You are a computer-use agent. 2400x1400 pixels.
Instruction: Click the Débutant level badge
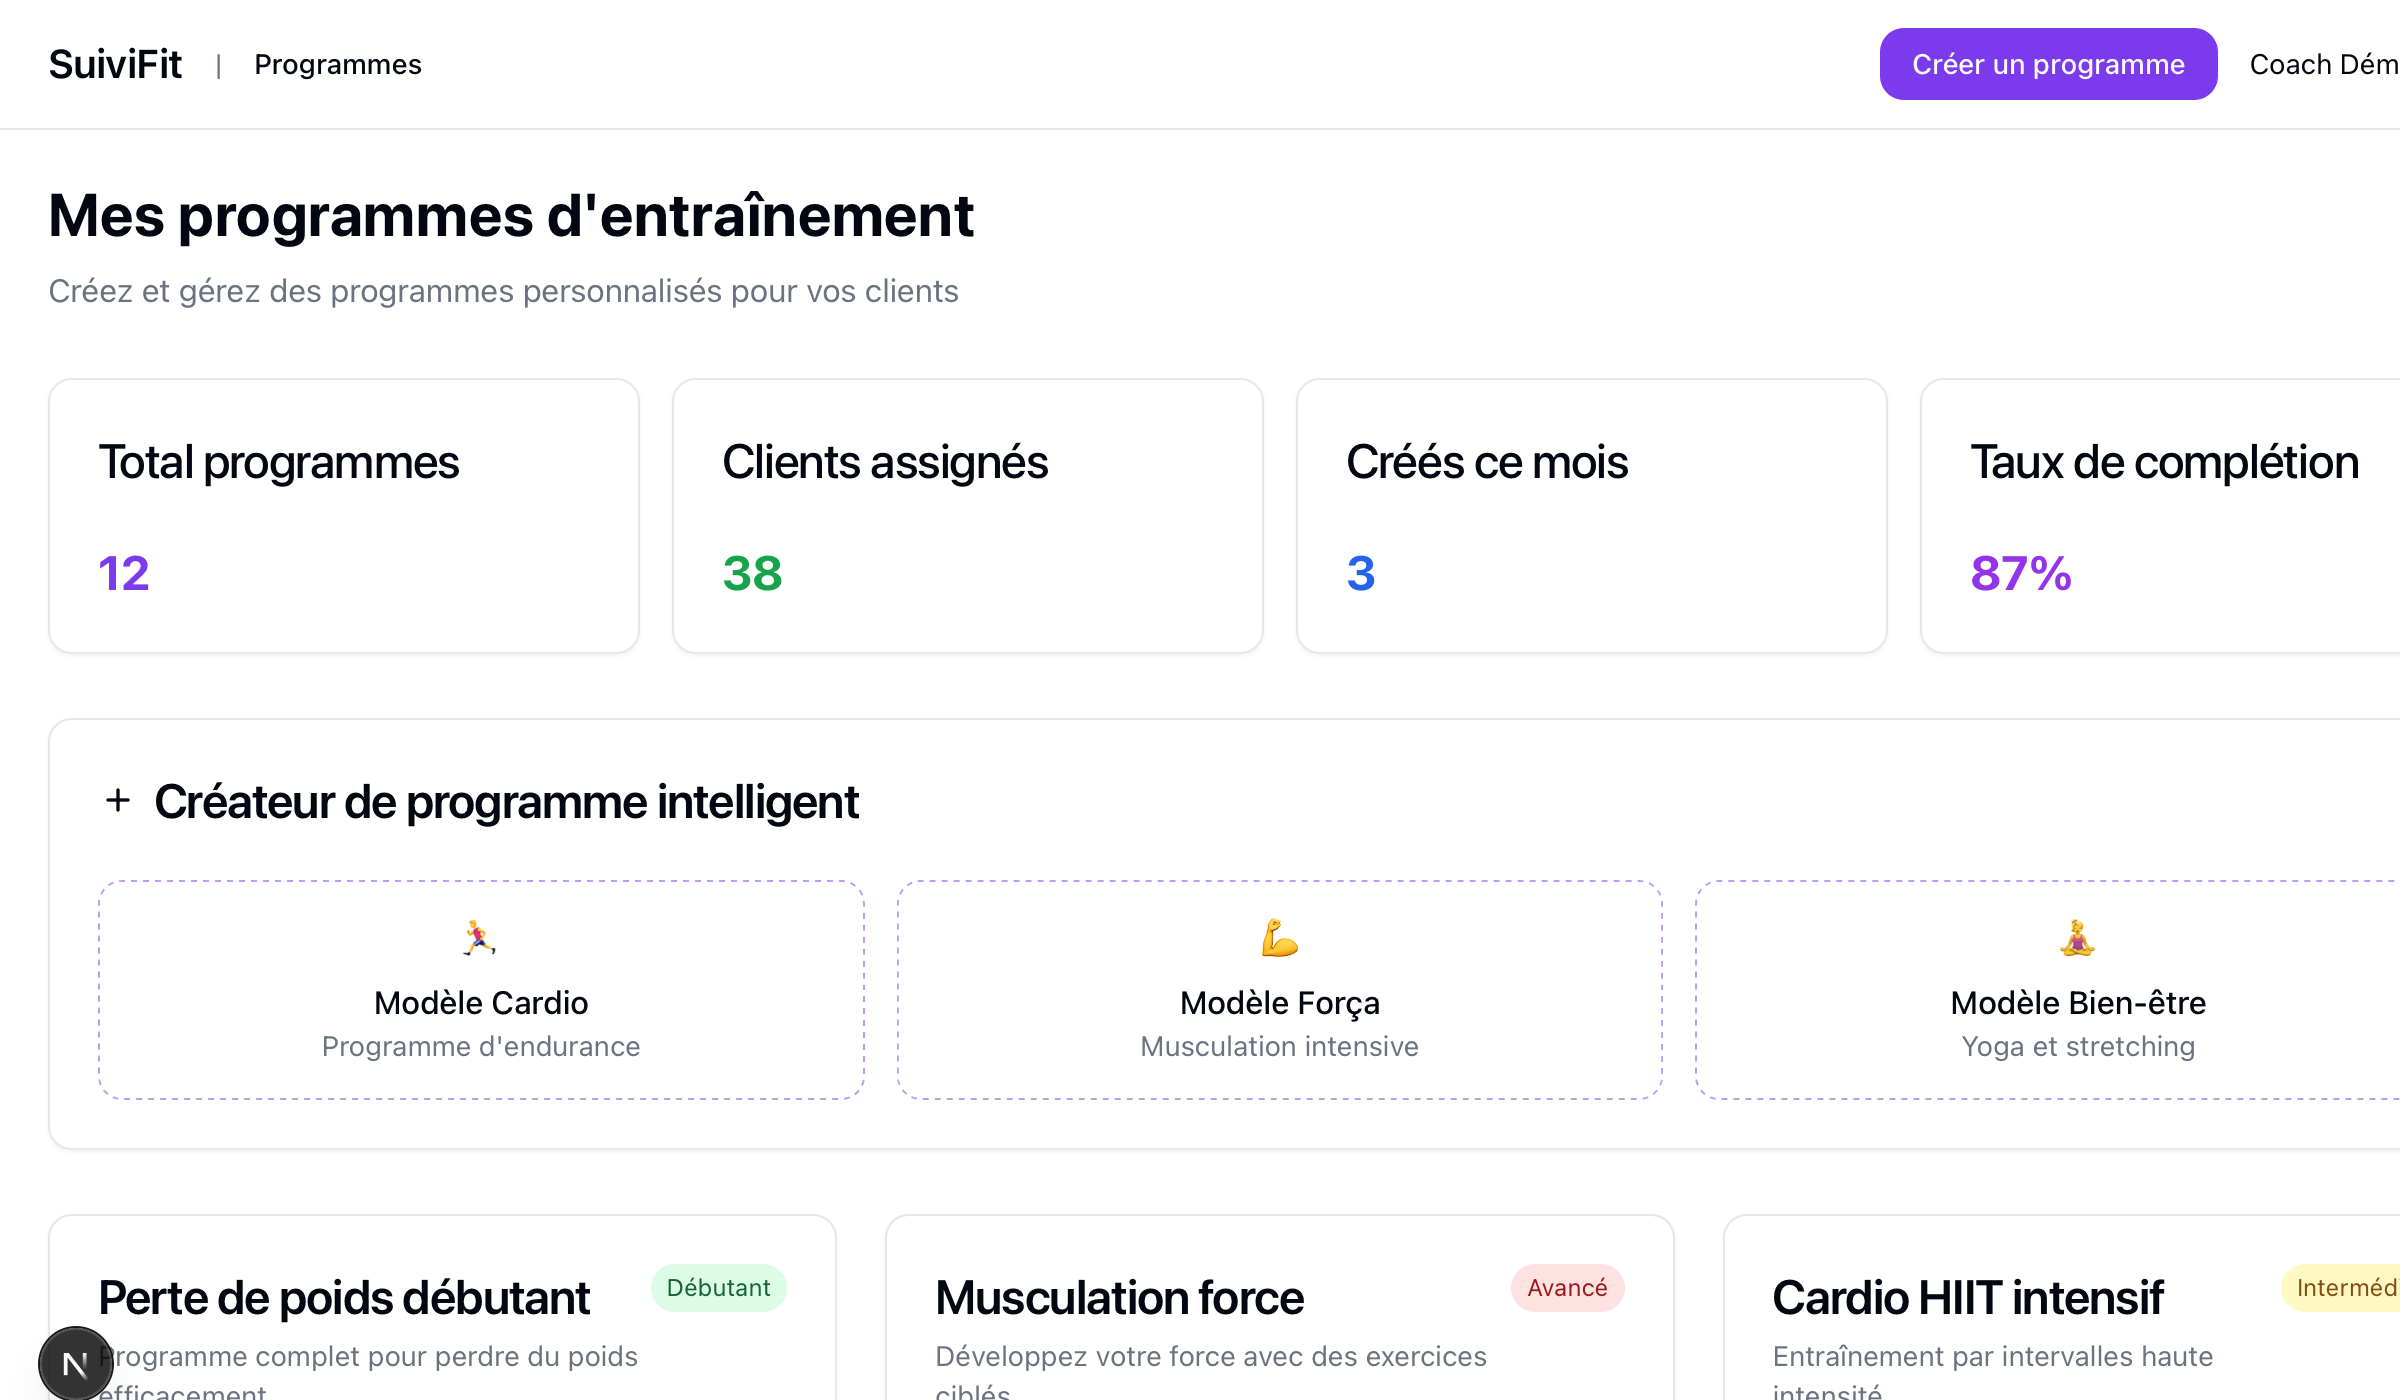718,1288
